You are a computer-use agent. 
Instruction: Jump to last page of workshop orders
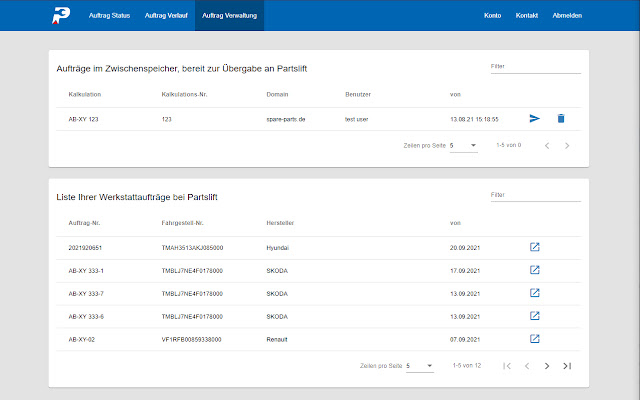pyautogui.click(x=567, y=366)
